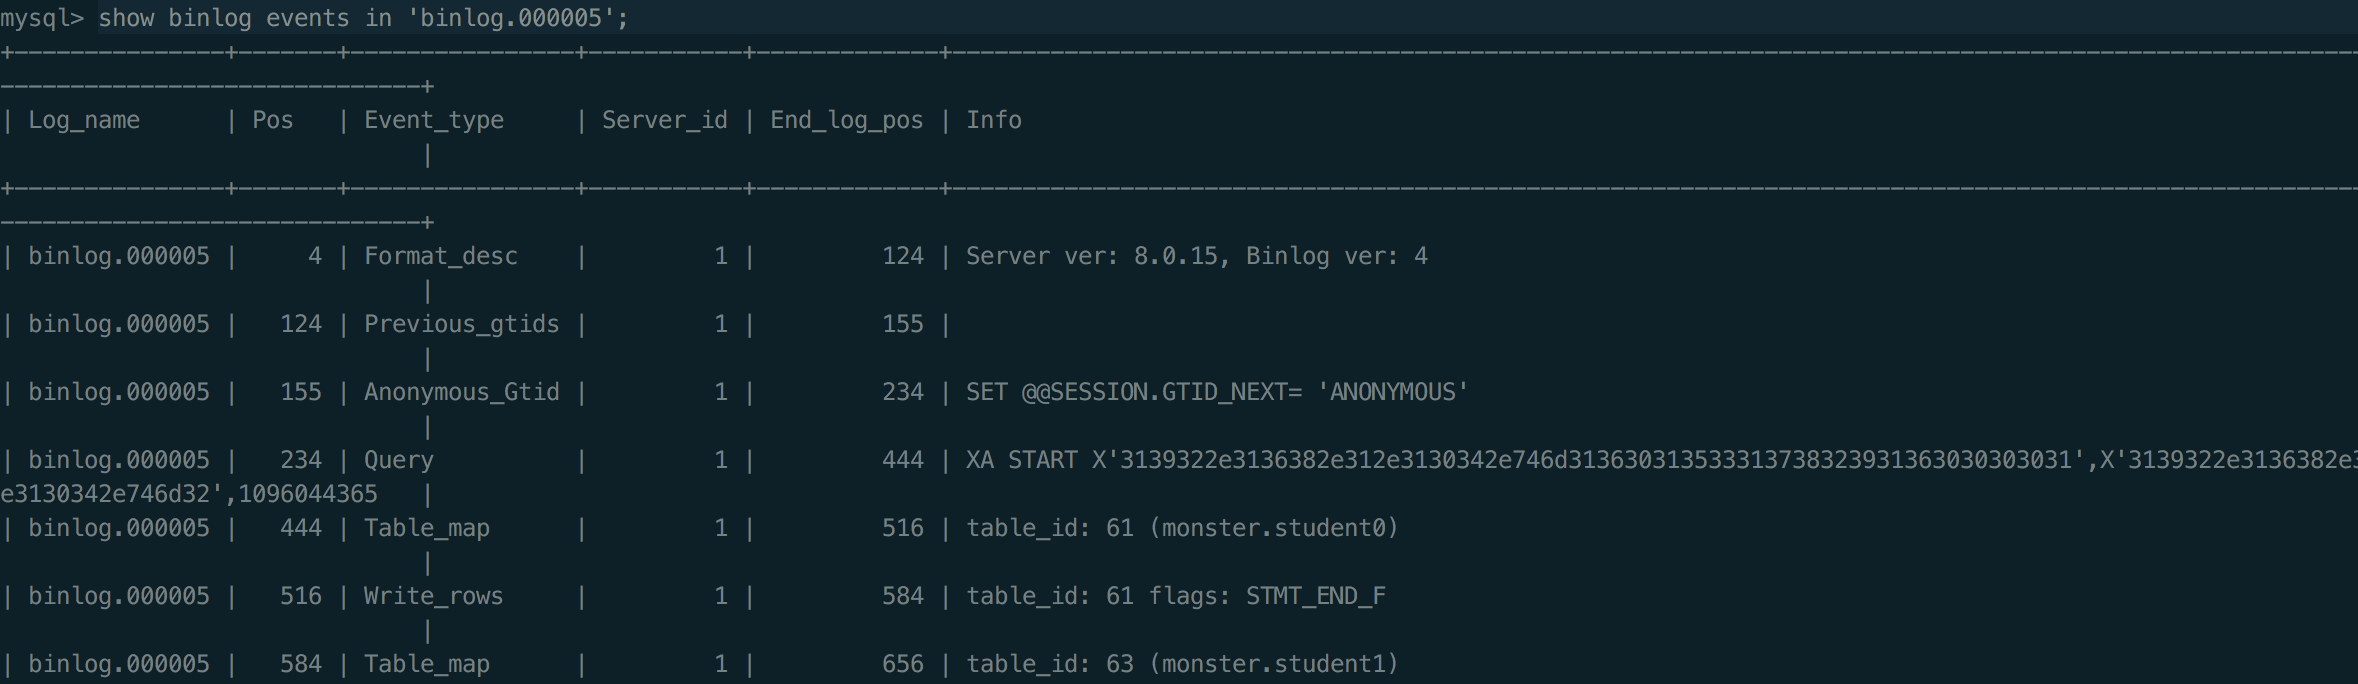Select the Anonymous_Gtid event type cell

461,392
